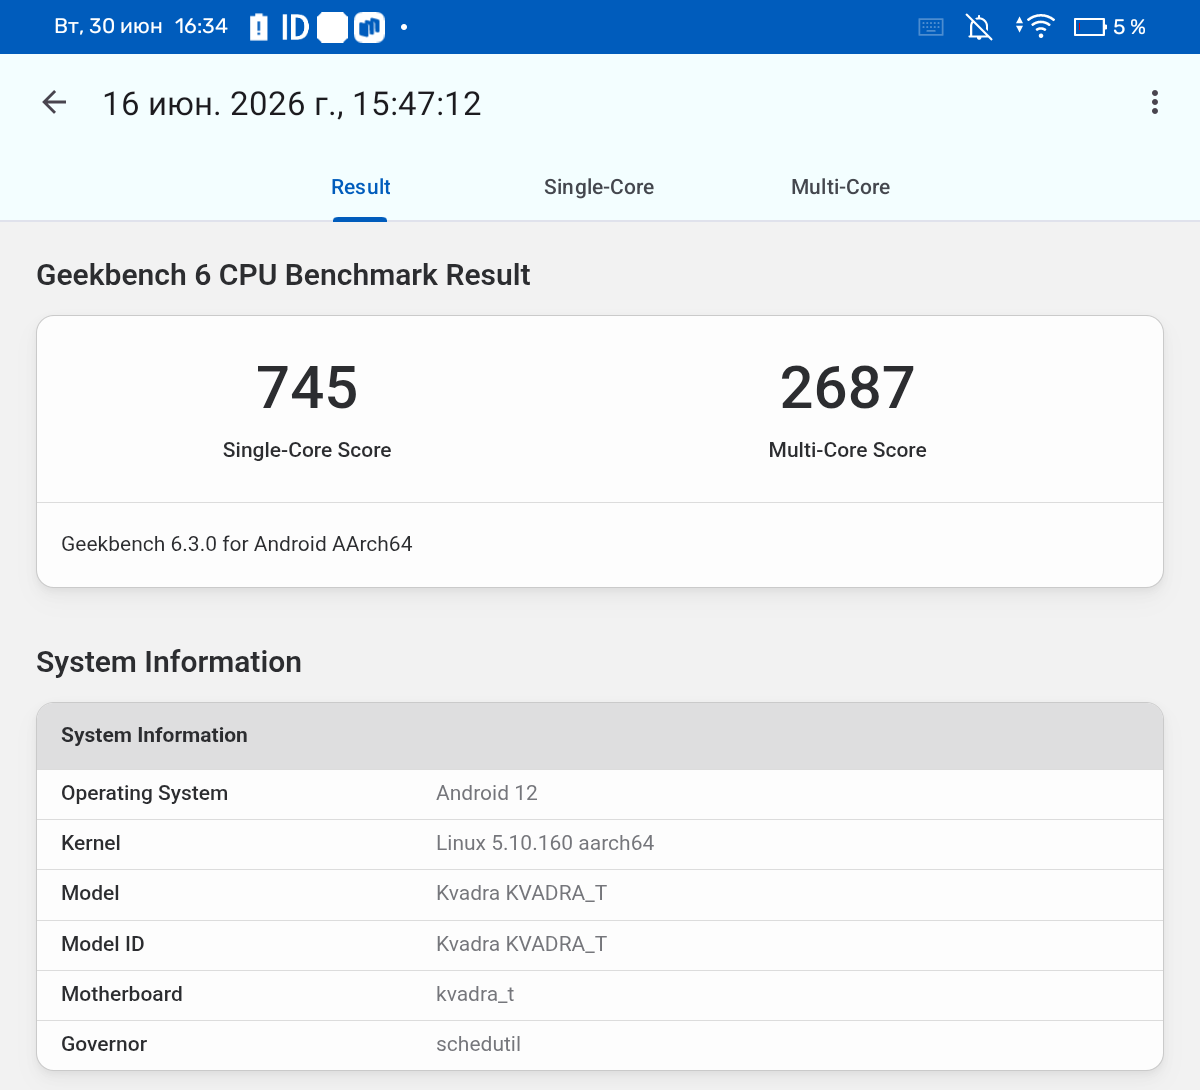The image size is (1200, 1090).
Task: Tap the Geekbench 6 CPU Benchmark Result heading
Action: pos(283,275)
